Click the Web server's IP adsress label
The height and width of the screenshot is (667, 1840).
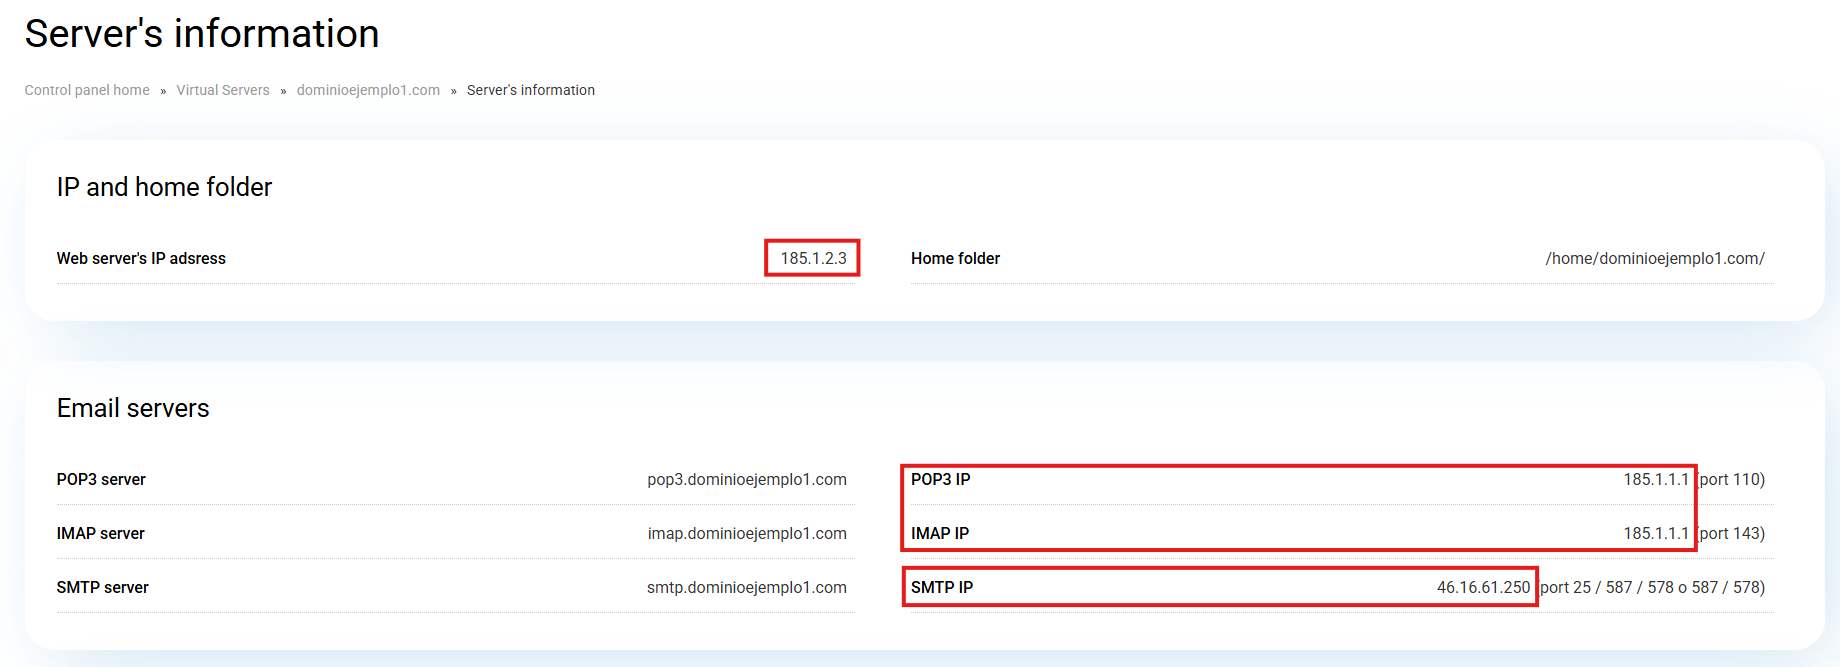click(x=141, y=258)
